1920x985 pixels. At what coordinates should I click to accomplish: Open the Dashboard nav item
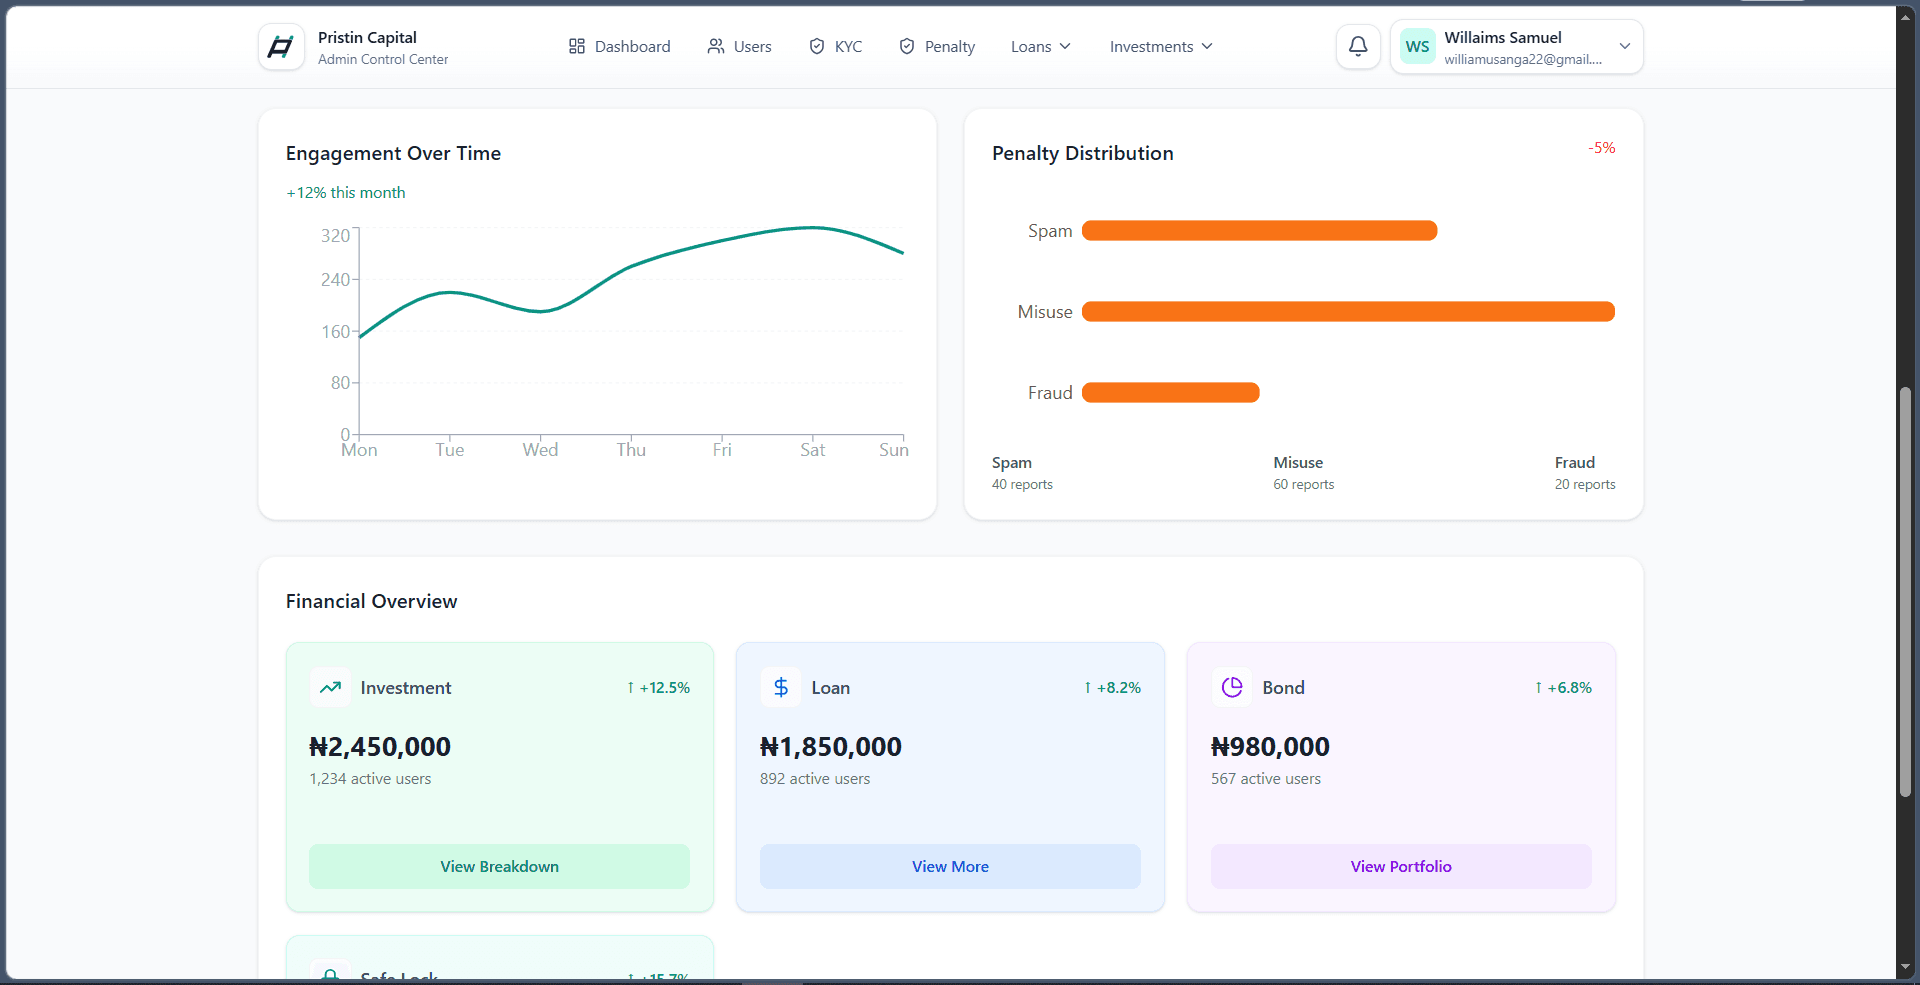(620, 47)
